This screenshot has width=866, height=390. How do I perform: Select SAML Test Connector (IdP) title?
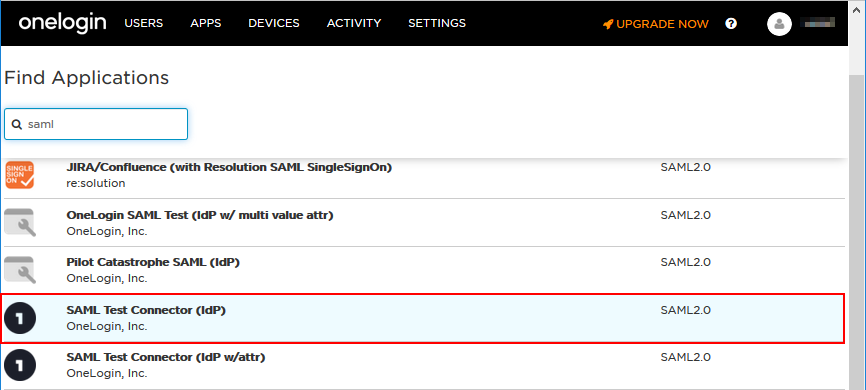146,310
